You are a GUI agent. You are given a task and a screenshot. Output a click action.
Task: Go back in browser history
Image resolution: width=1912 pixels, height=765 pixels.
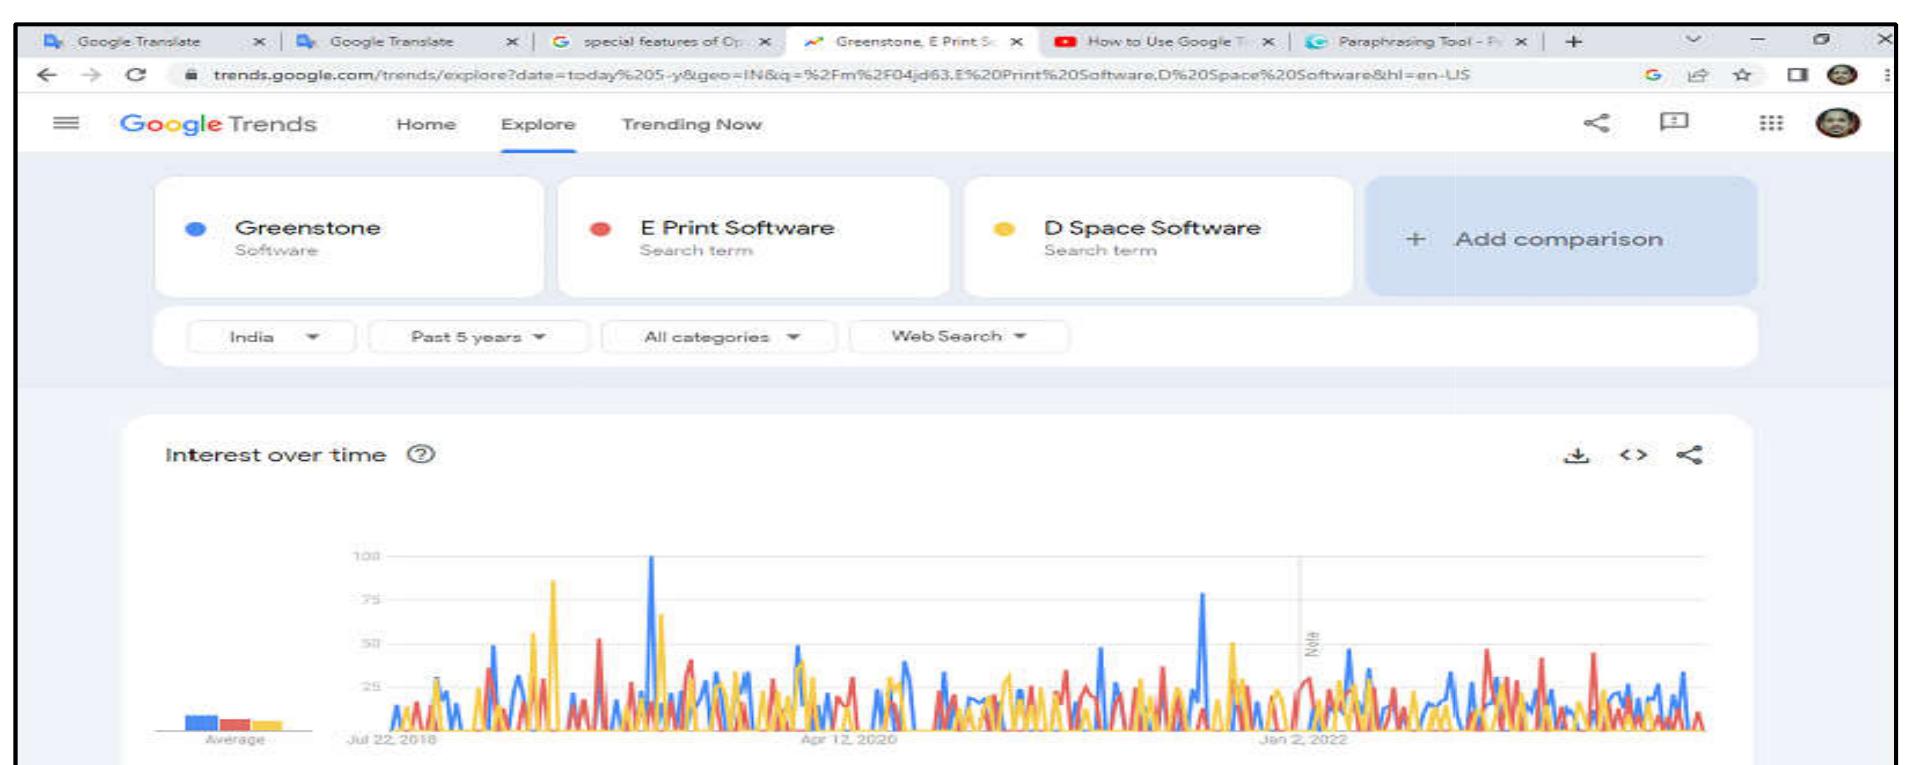pos(46,75)
